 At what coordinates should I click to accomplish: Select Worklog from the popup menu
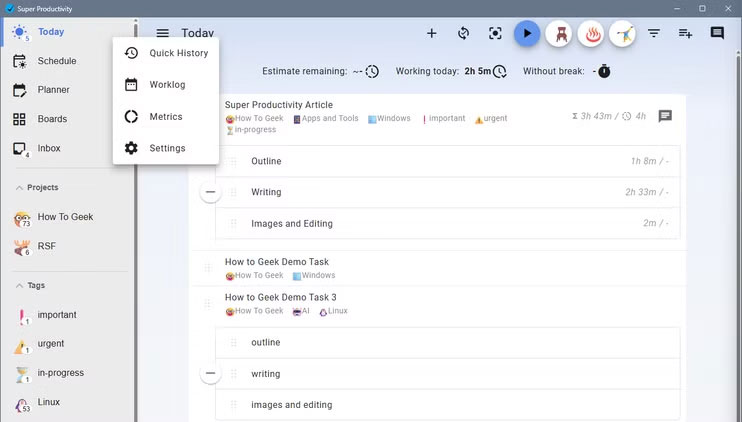pyautogui.click(x=166, y=85)
